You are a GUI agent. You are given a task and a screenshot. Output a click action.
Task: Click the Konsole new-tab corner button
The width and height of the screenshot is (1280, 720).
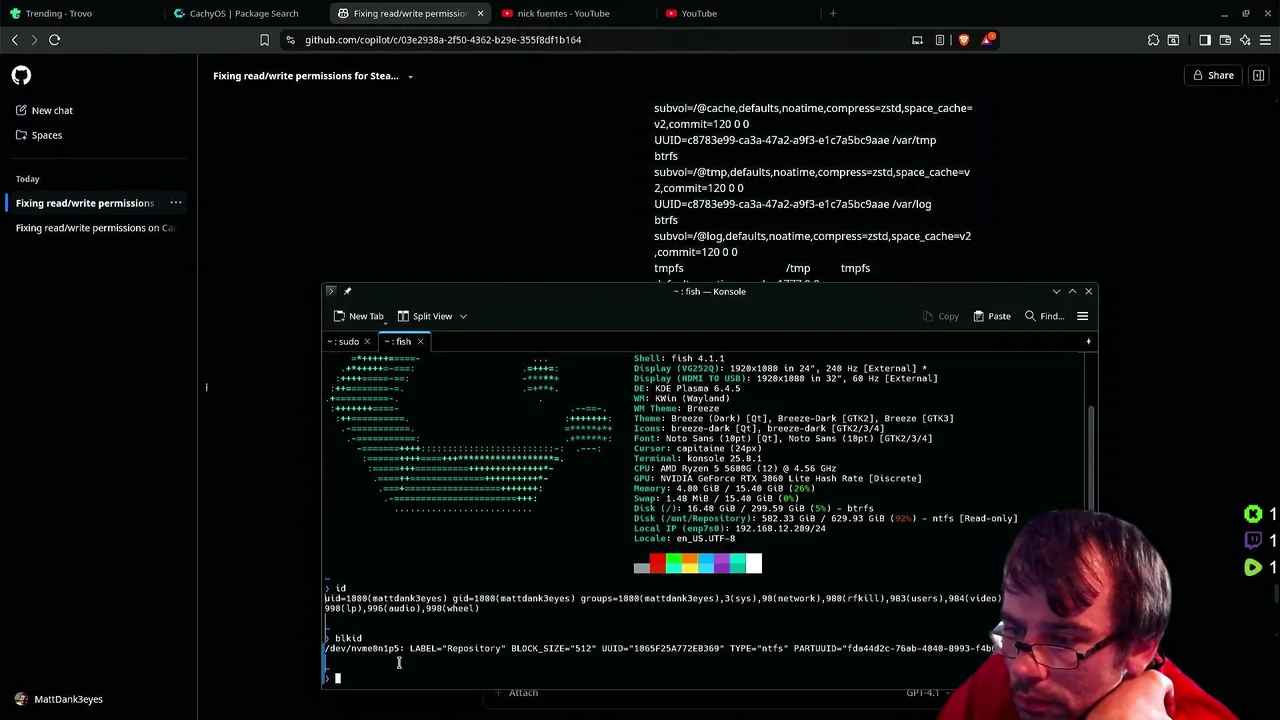(x=1088, y=342)
